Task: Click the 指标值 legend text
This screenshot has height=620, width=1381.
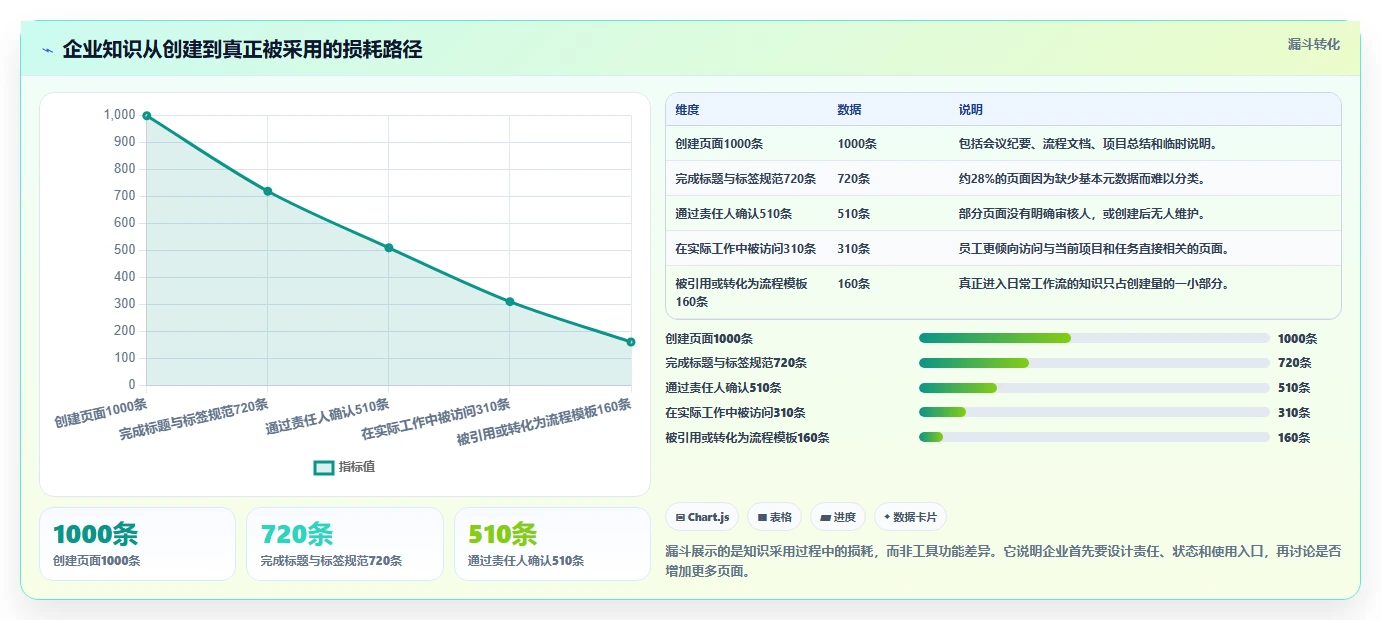Action: click(357, 467)
